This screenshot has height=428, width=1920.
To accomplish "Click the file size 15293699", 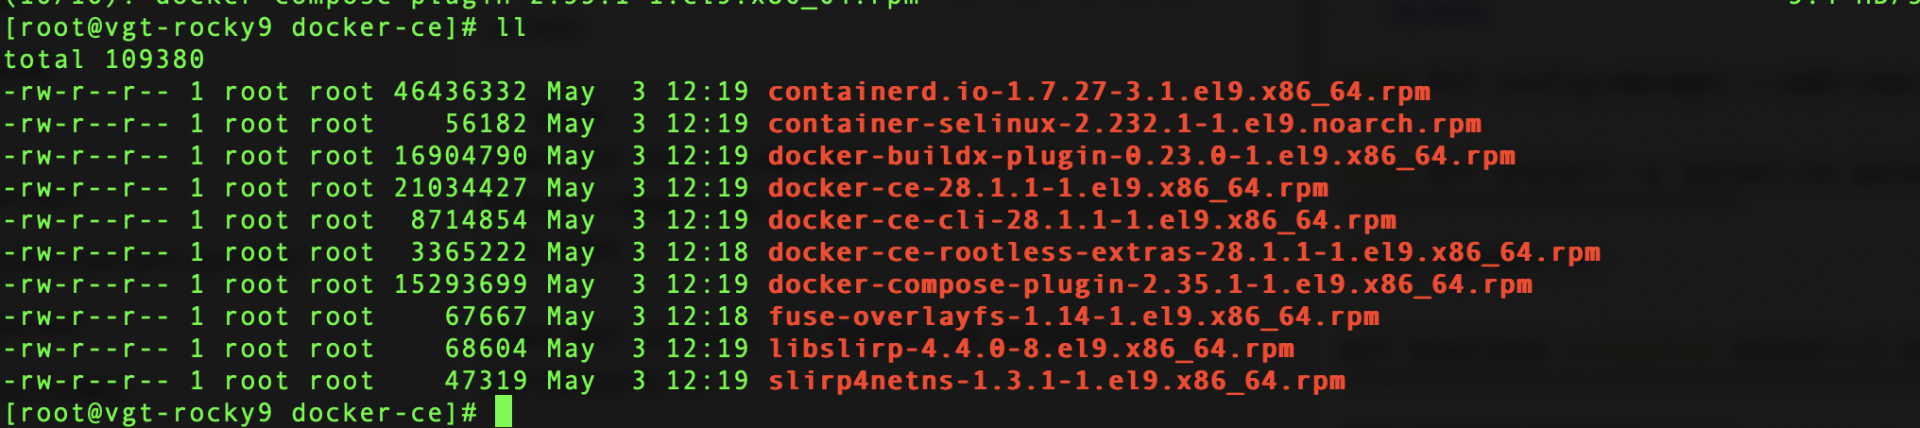I will click(x=460, y=284).
